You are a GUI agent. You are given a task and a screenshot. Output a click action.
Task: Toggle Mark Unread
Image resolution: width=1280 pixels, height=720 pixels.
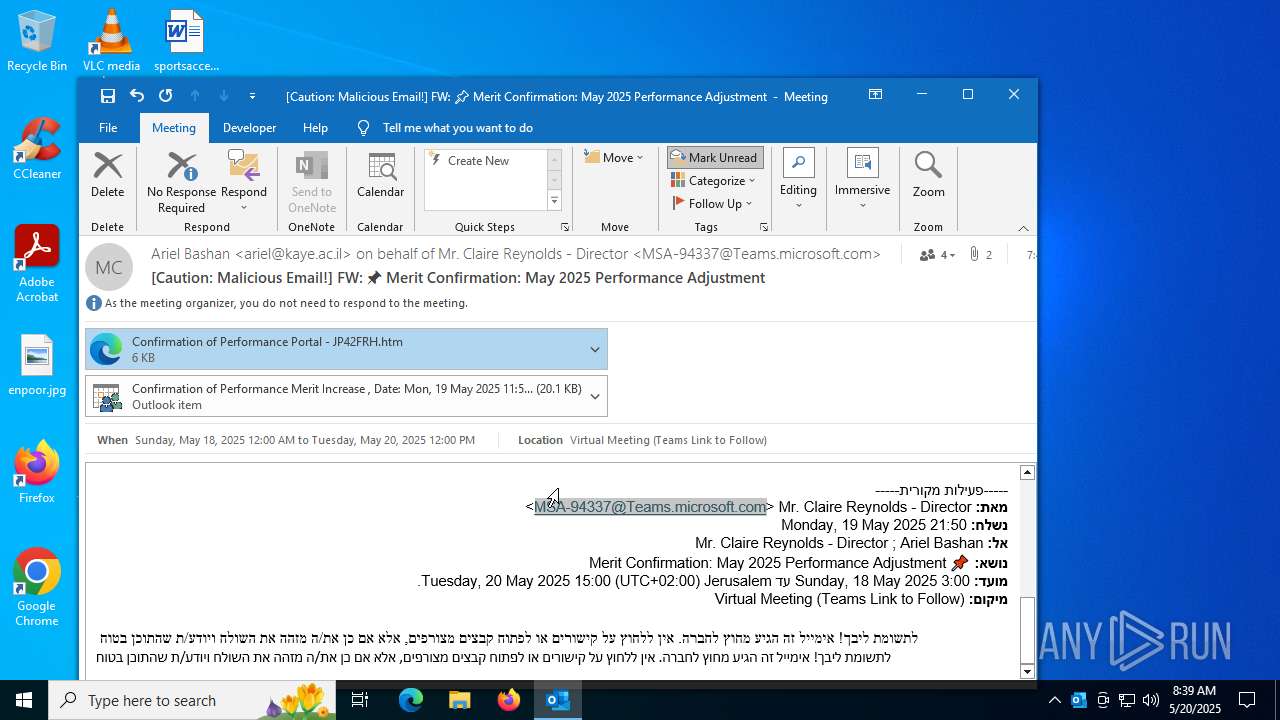(715, 157)
